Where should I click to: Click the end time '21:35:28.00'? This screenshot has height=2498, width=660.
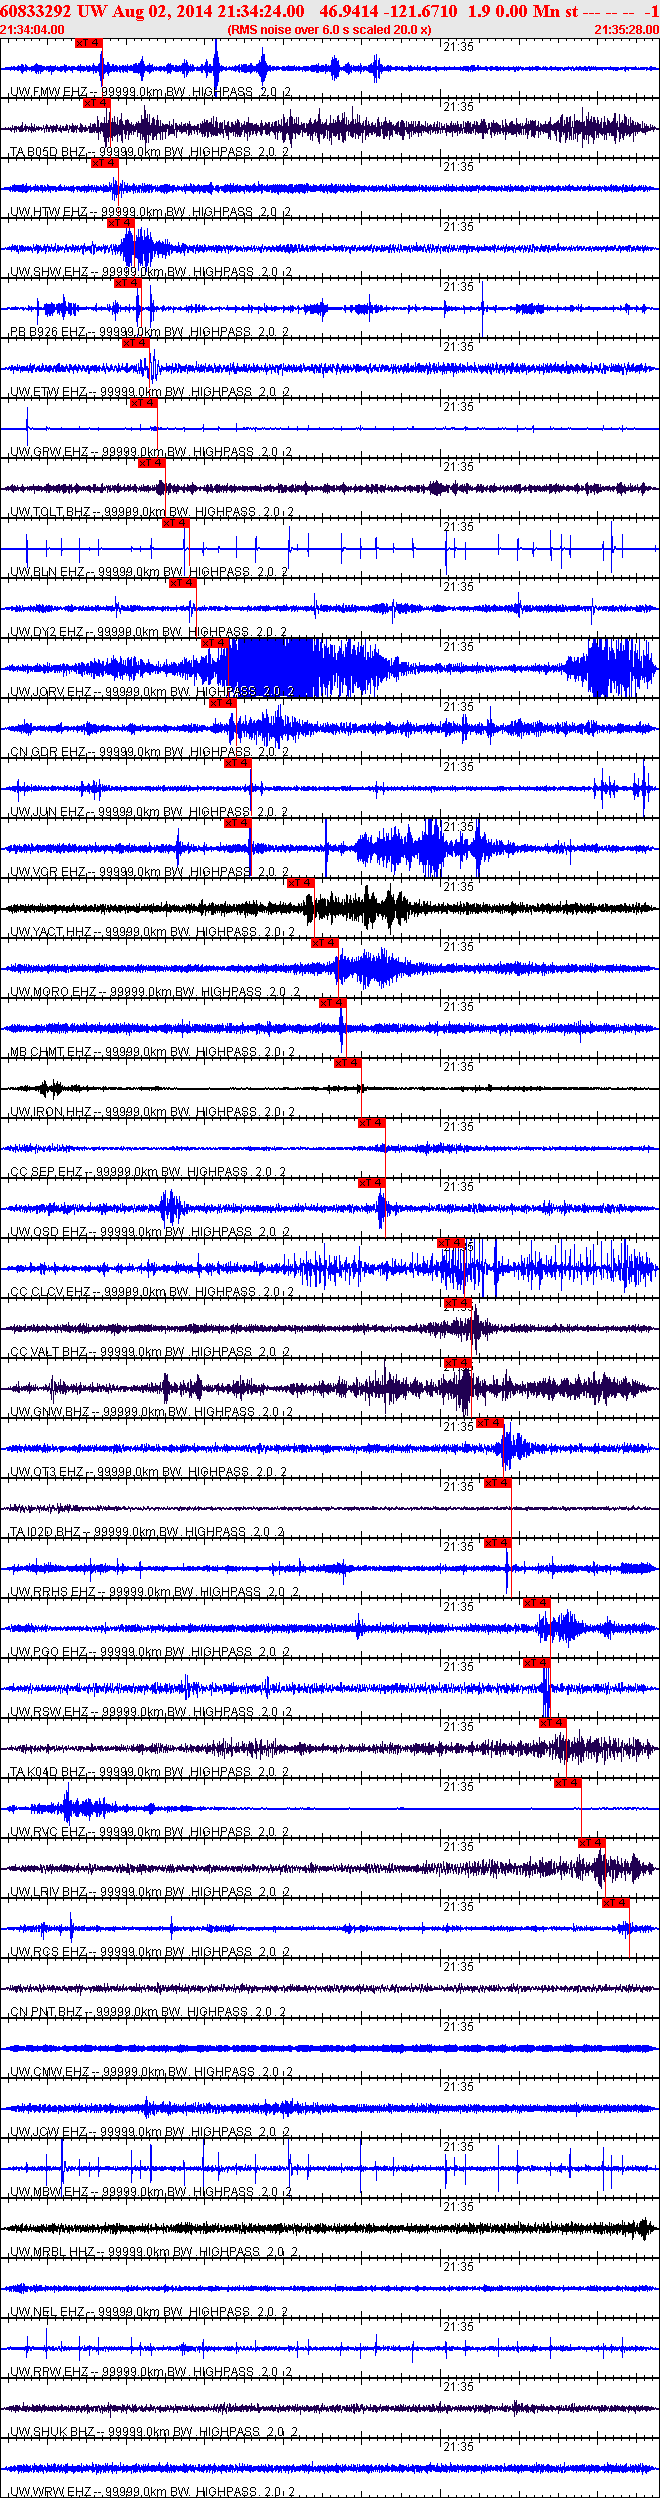tap(626, 30)
